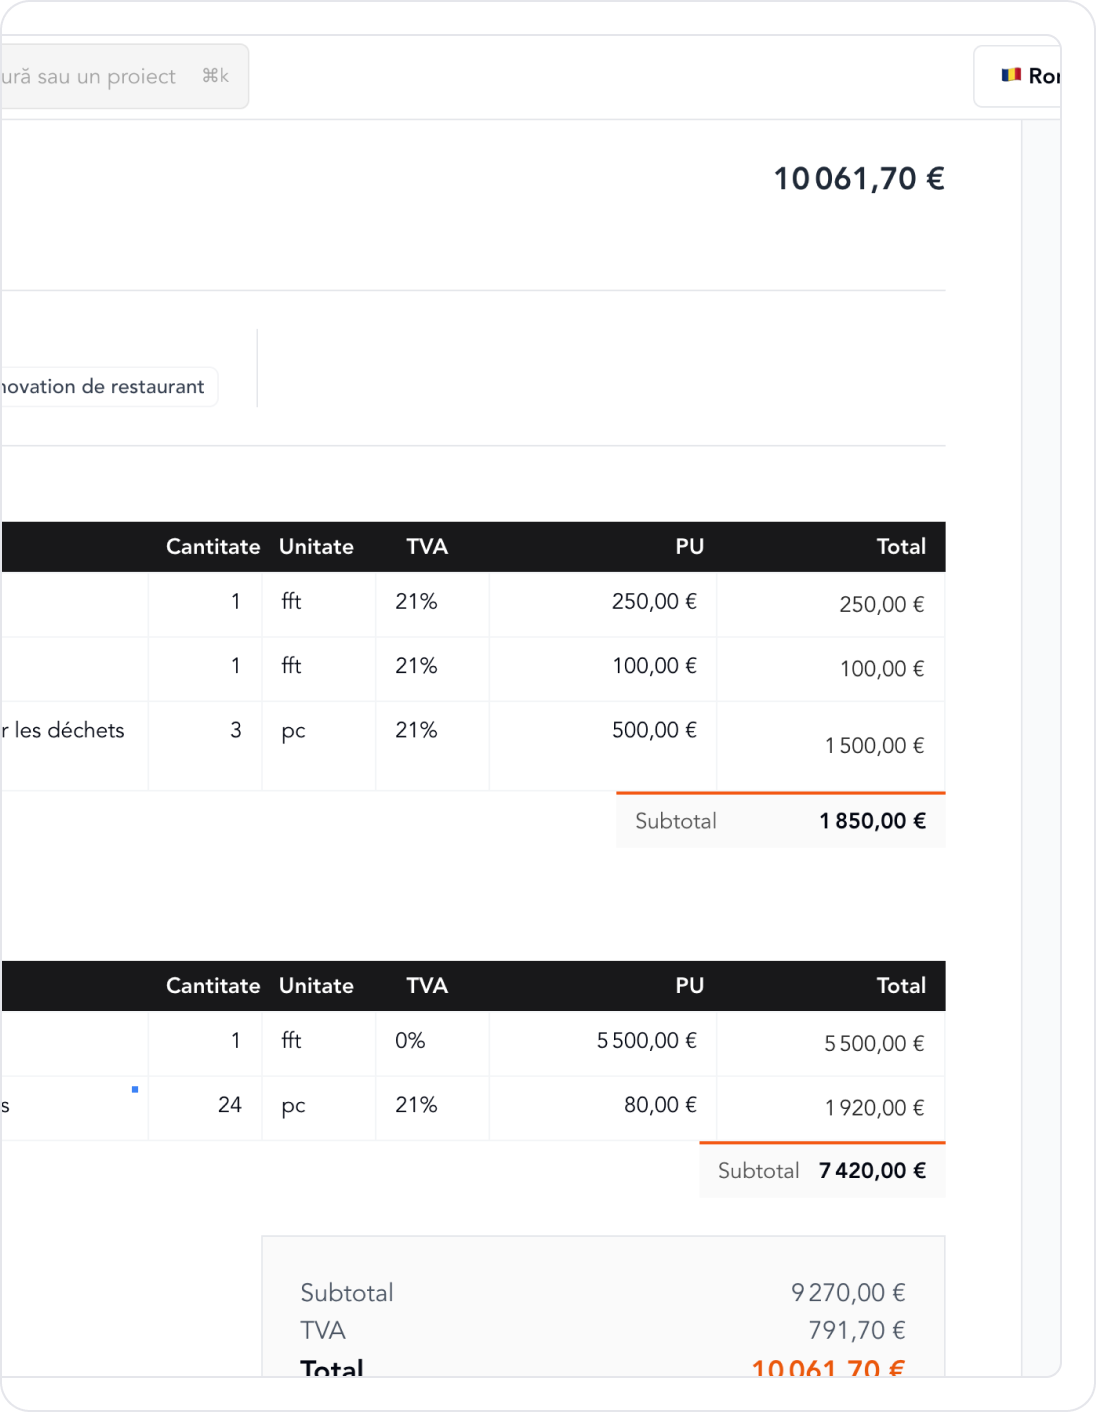Click the 7 420,00 € subtotal
Screen dimensions: 1096x1412
tap(872, 1171)
